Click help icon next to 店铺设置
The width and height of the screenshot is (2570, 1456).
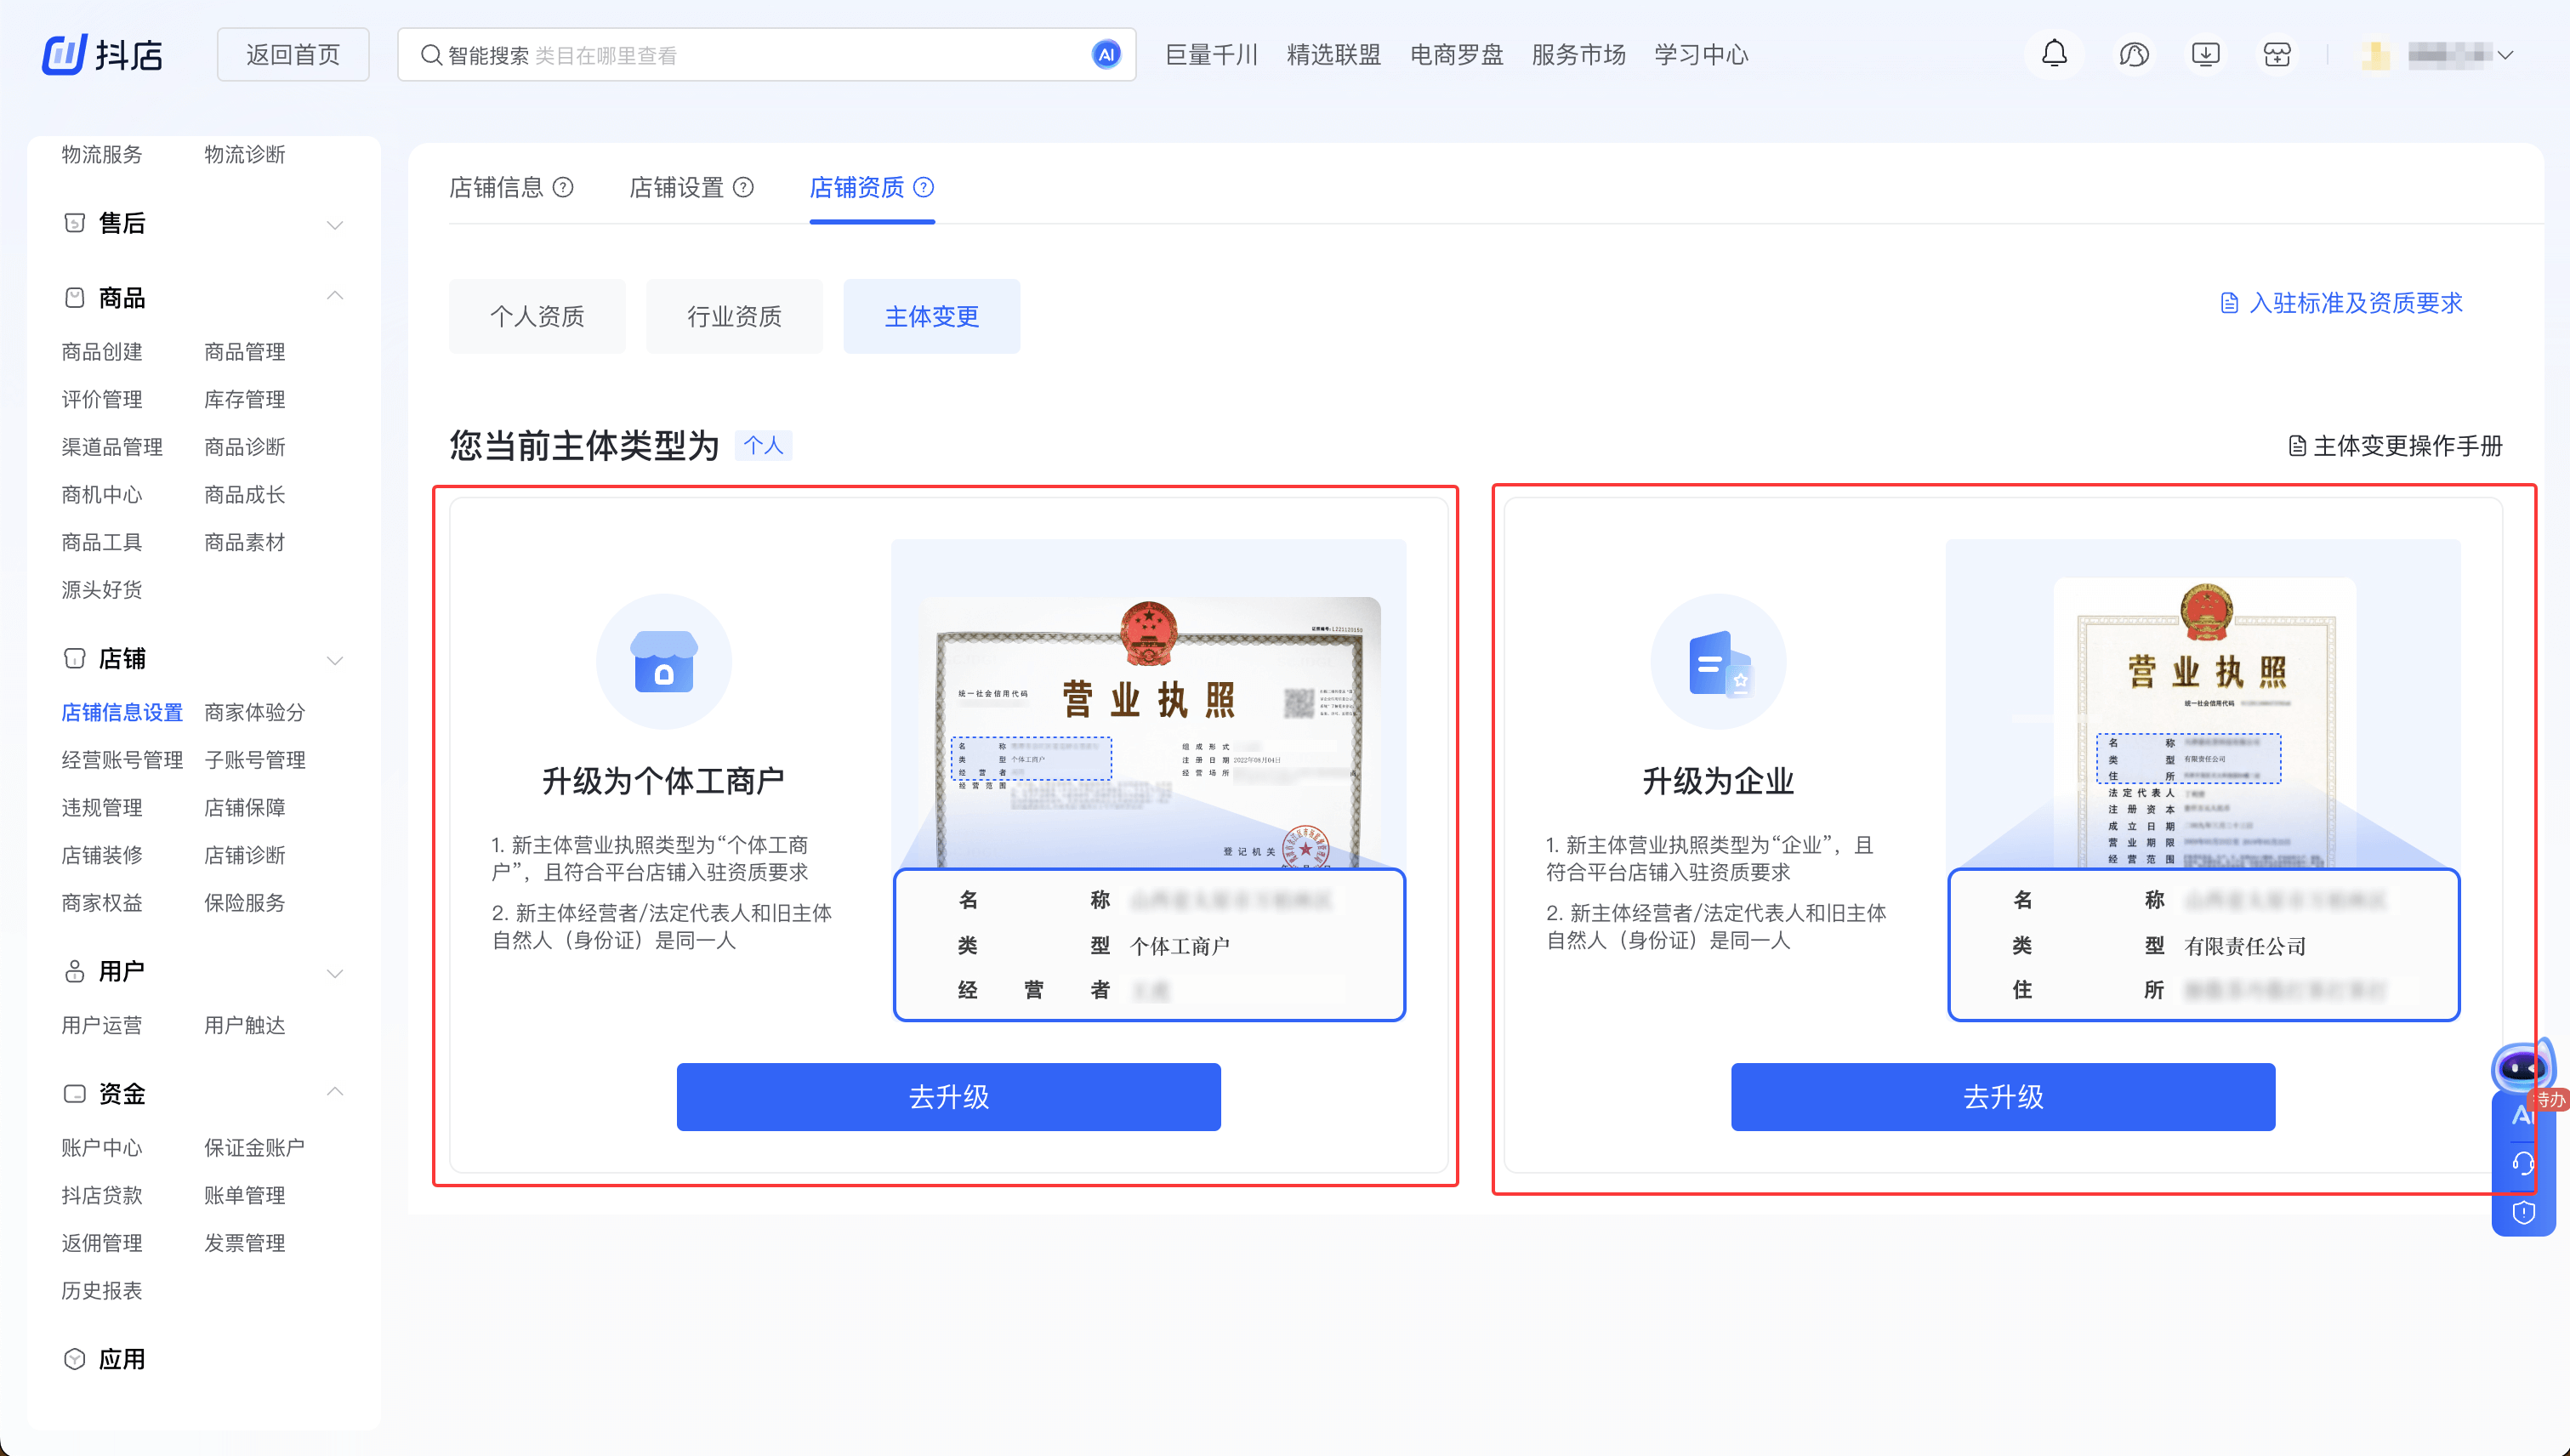click(x=743, y=187)
